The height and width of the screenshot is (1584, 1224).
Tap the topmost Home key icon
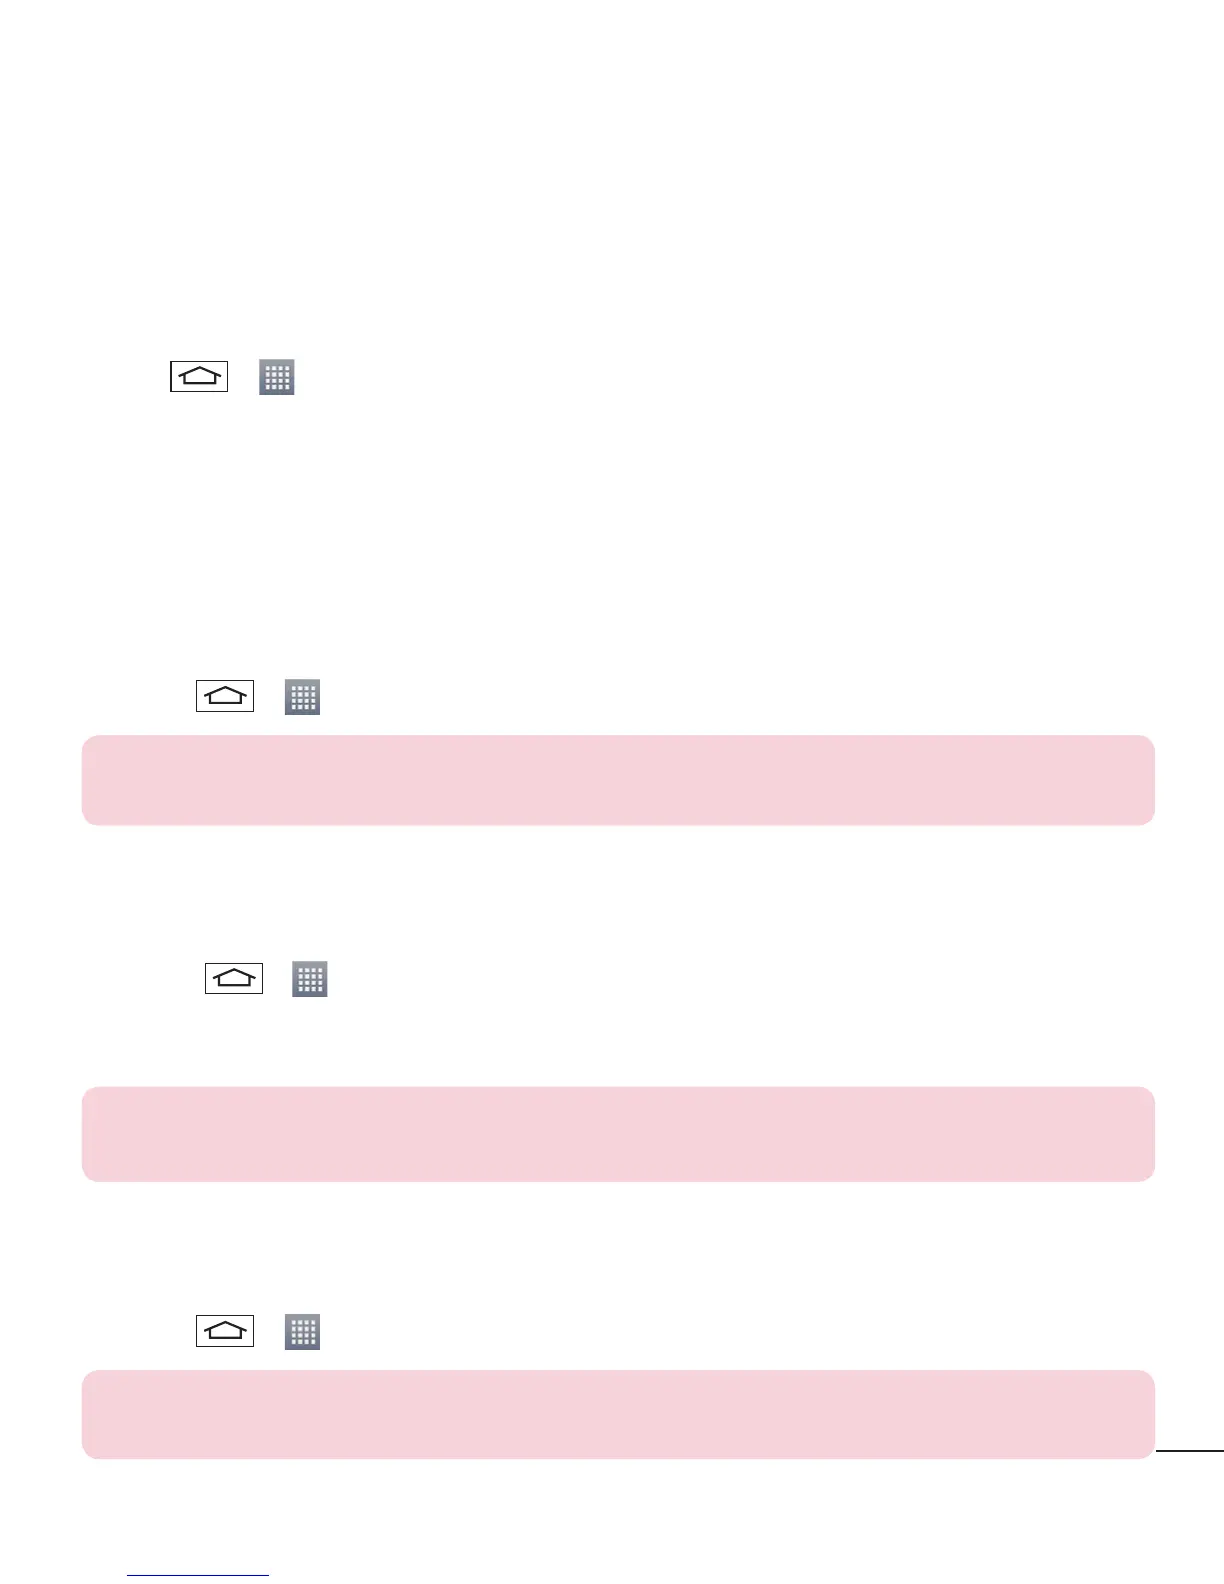click(x=199, y=376)
